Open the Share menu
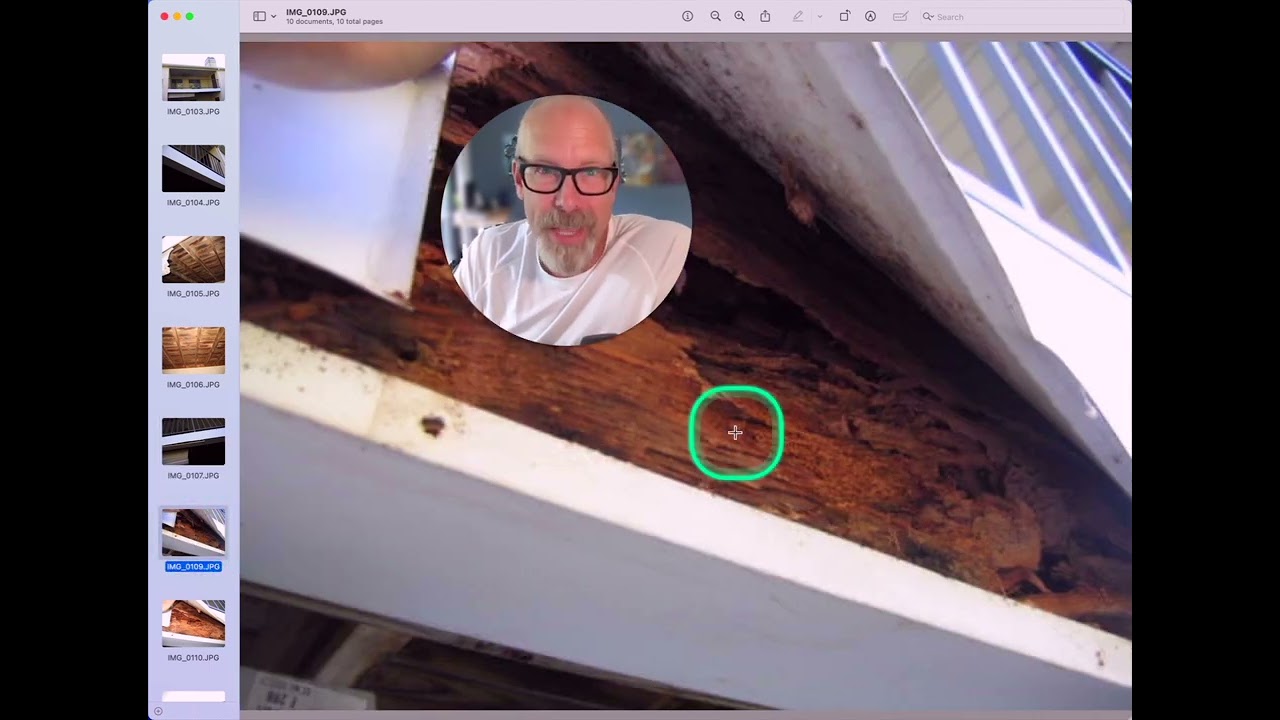 (765, 16)
